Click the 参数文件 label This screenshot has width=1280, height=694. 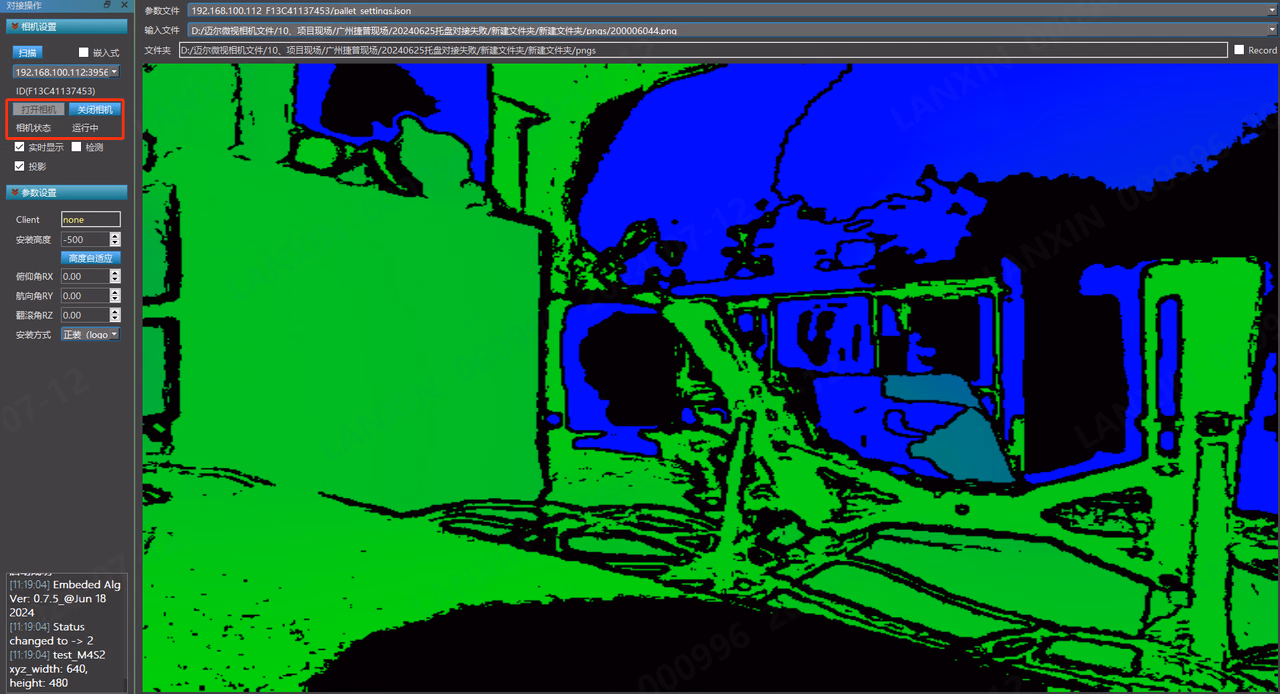coord(162,10)
